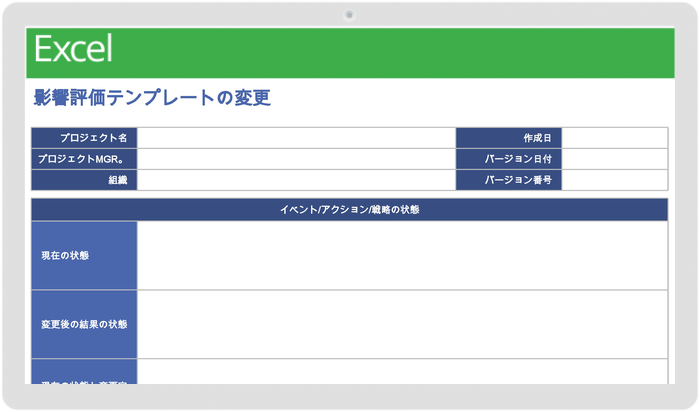
Task: Click the プロジェクトMGR。 label cell
Action: tap(84, 159)
